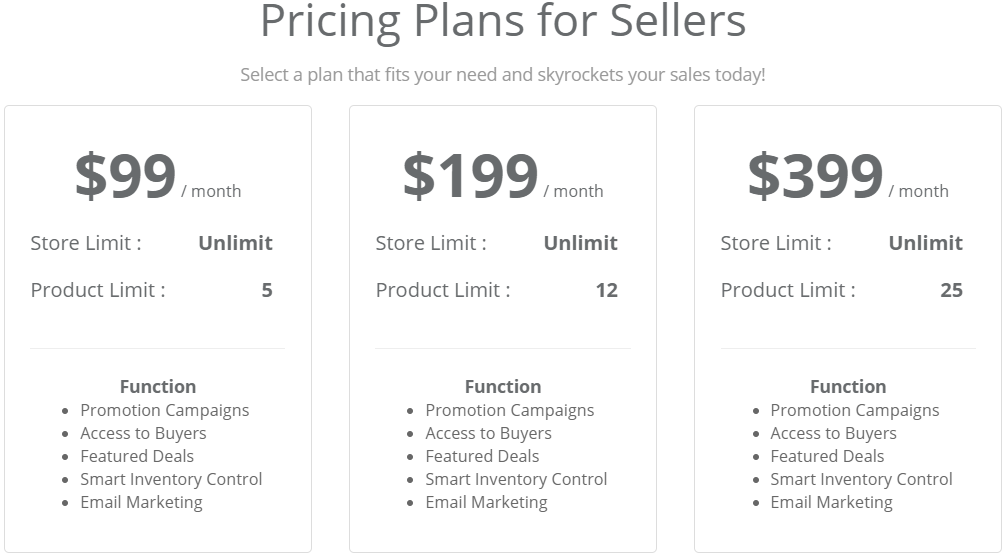The height and width of the screenshot is (554, 1008).
Task: Click Function heading in the $99 plan
Action: tap(158, 386)
